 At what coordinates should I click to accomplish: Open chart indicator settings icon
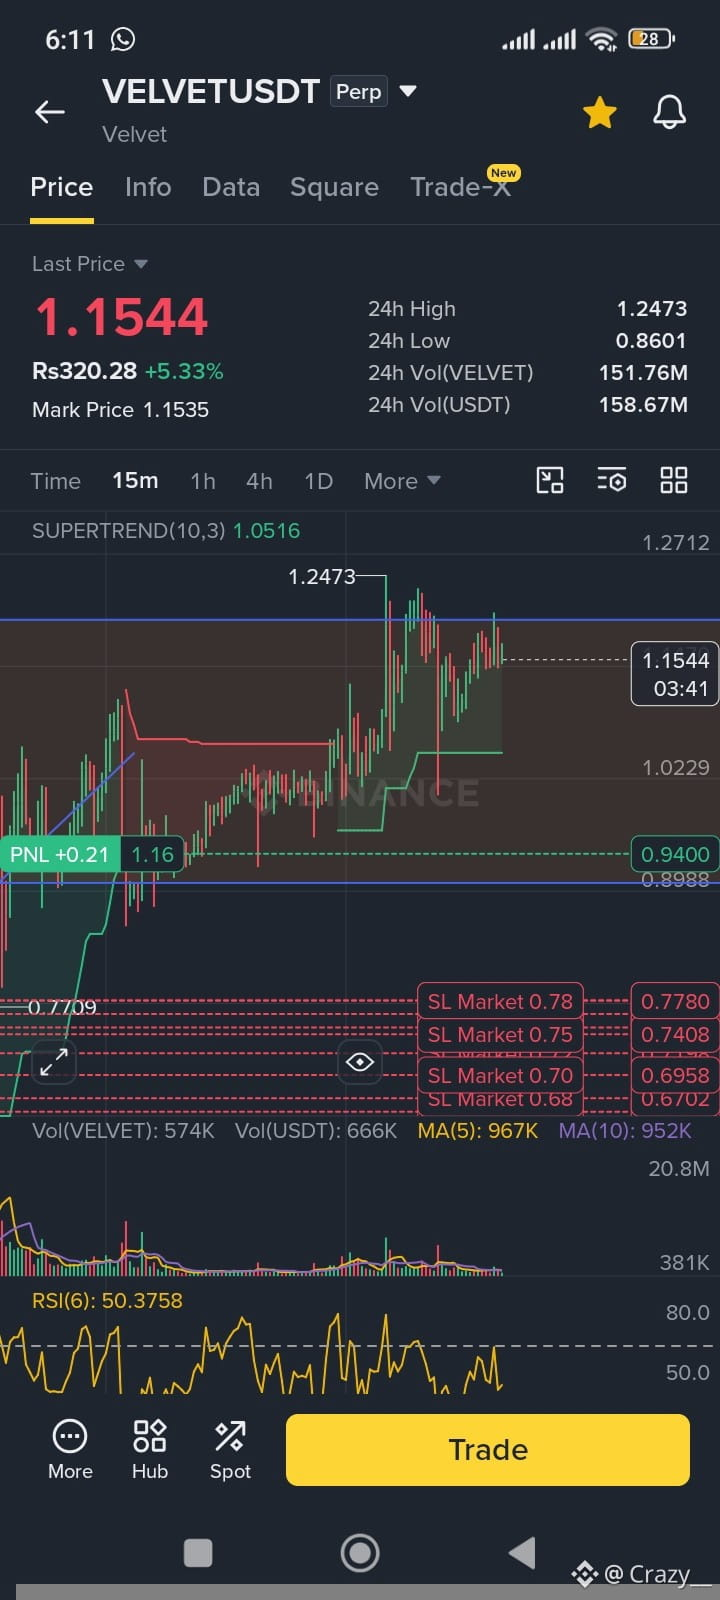tap(612, 481)
